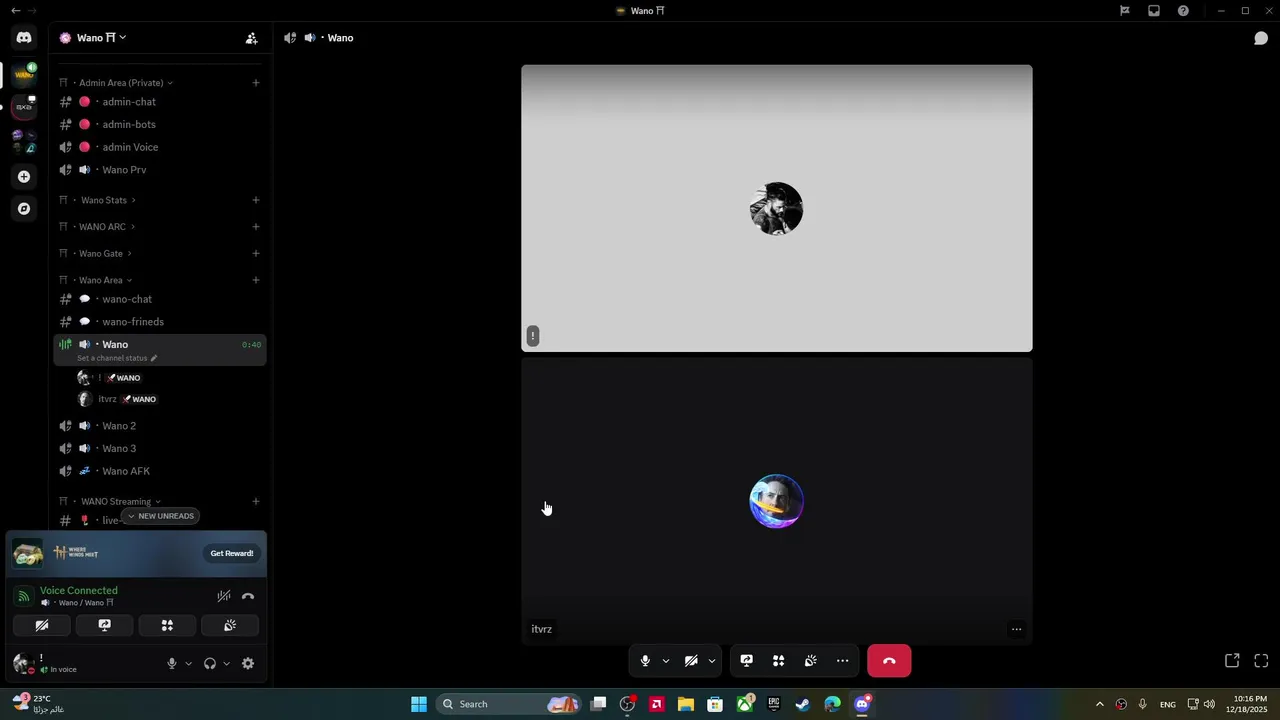Screen dimensions: 1280x720
Task: Pop out the call window
Action: point(1232,661)
